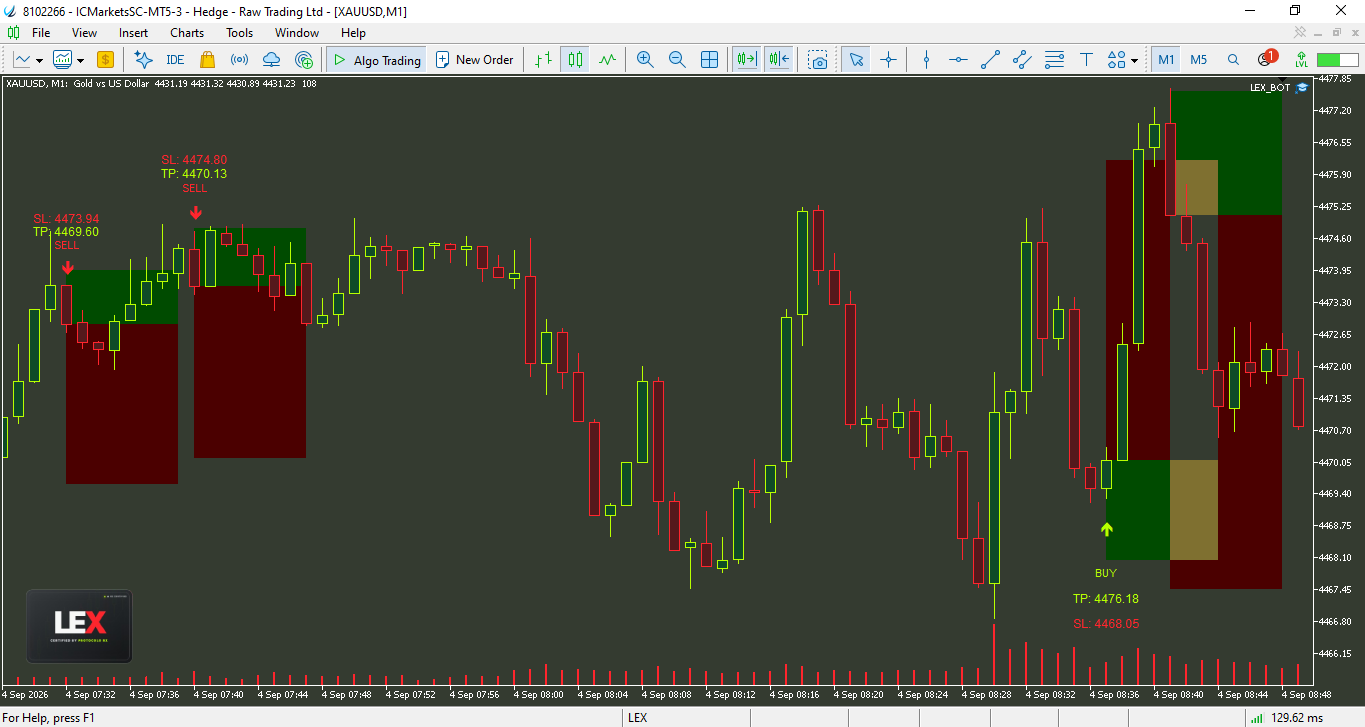Click the LEX_BOT expert advisor label

(x=1270, y=87)
